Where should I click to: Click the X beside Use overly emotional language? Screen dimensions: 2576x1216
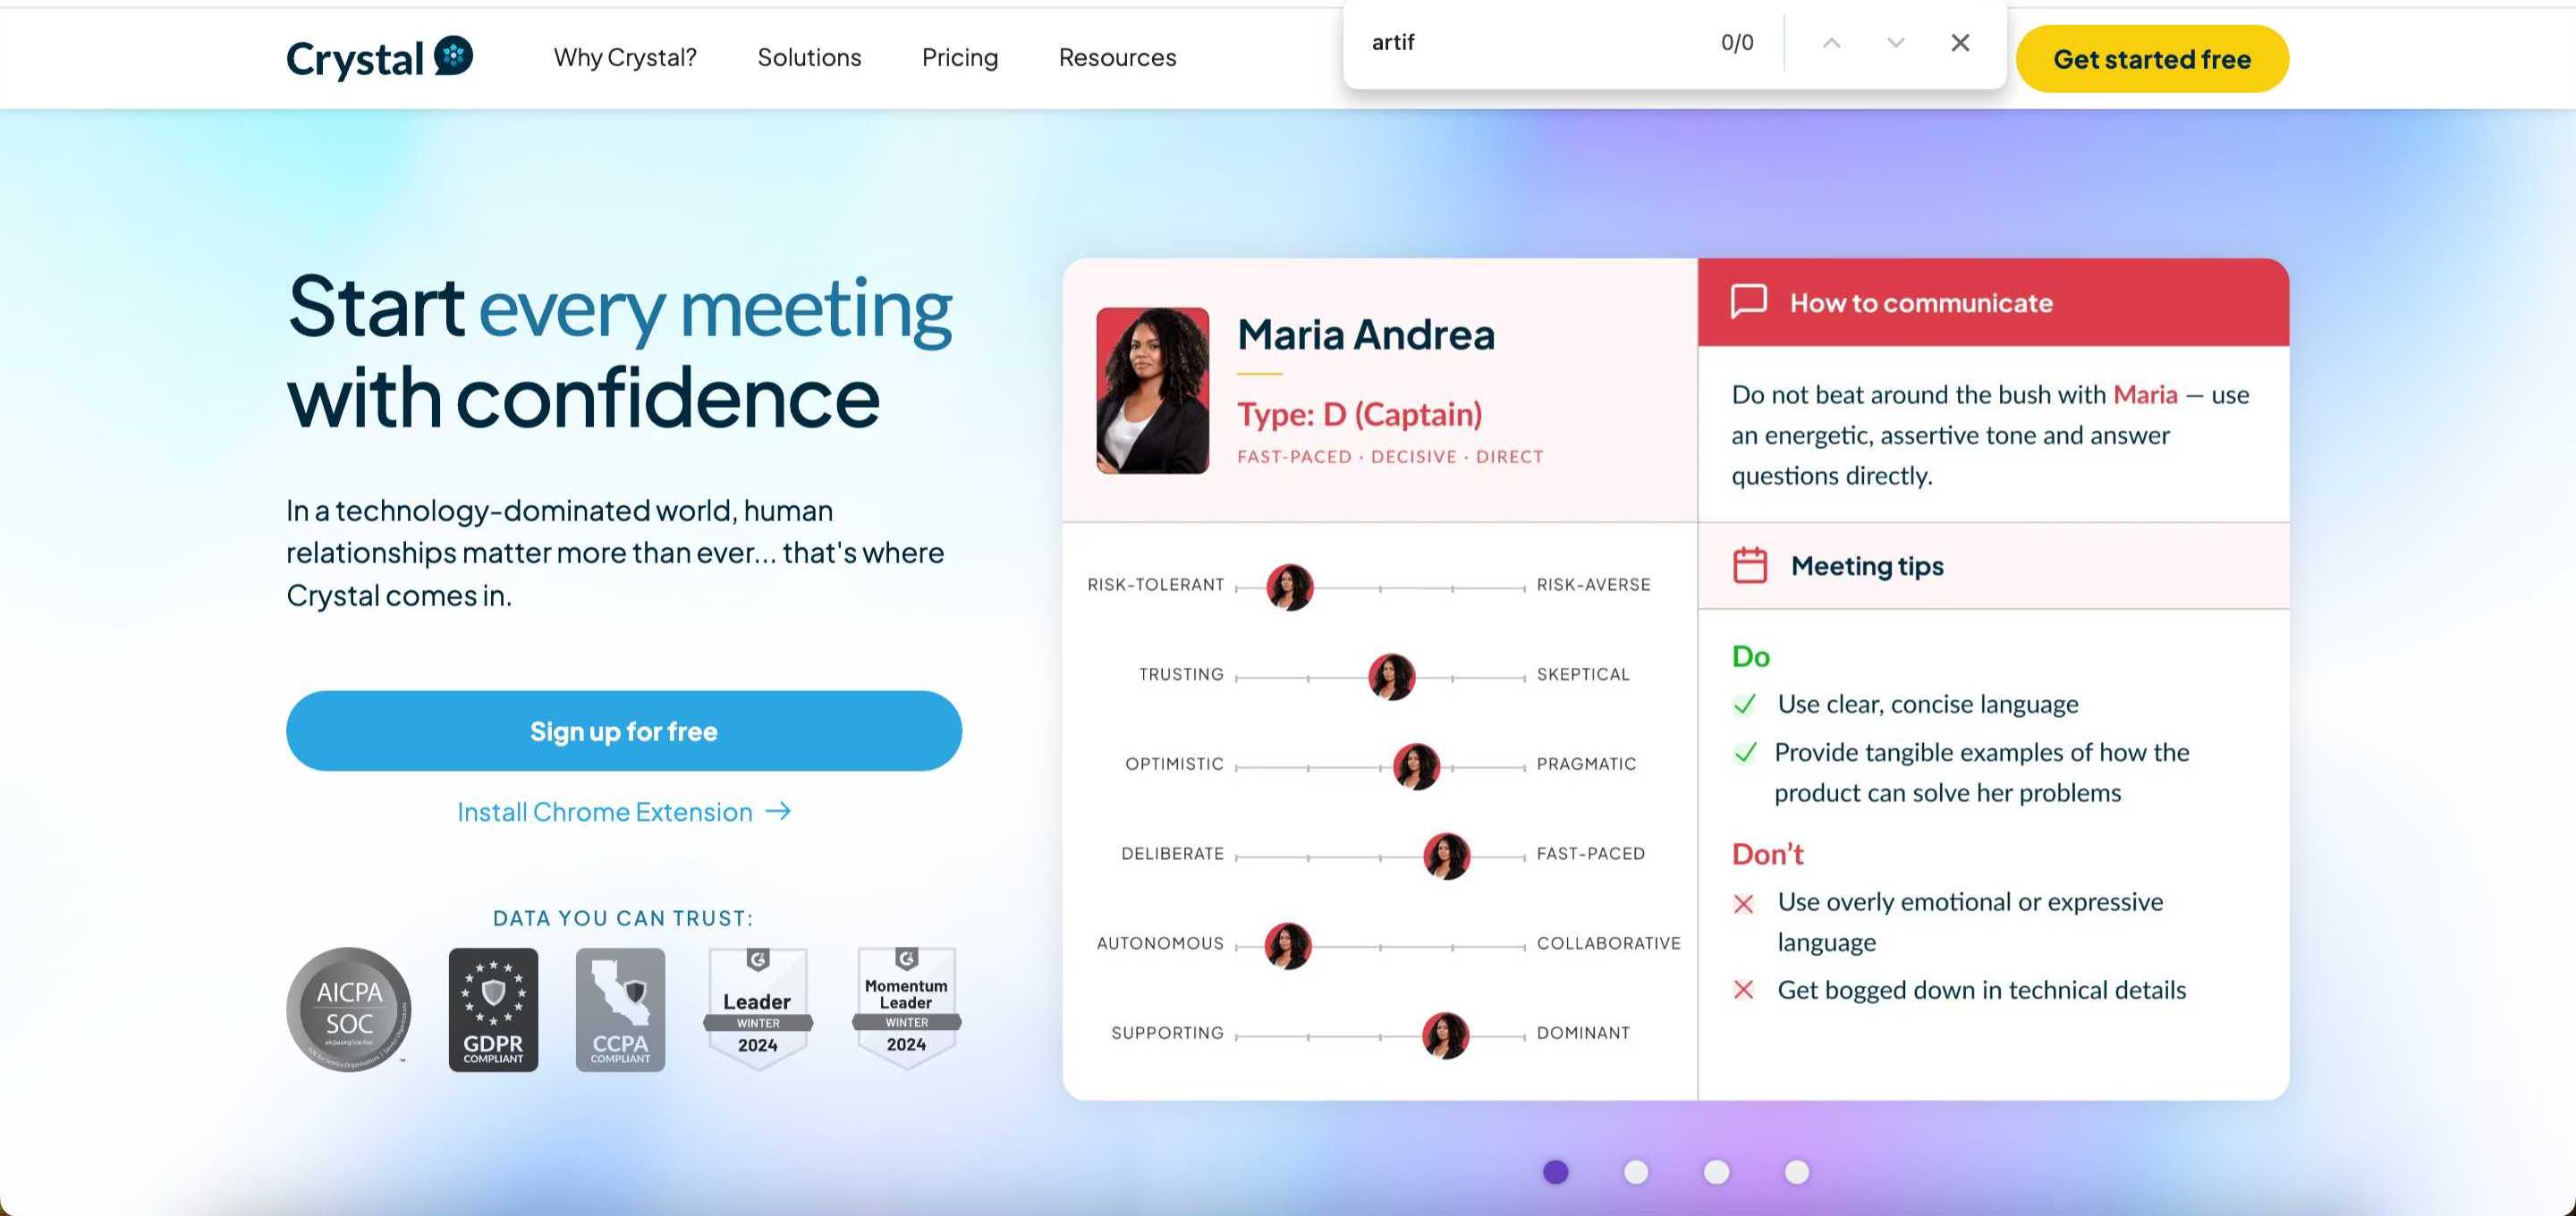pyautogui.click(x=1744, y=904)
